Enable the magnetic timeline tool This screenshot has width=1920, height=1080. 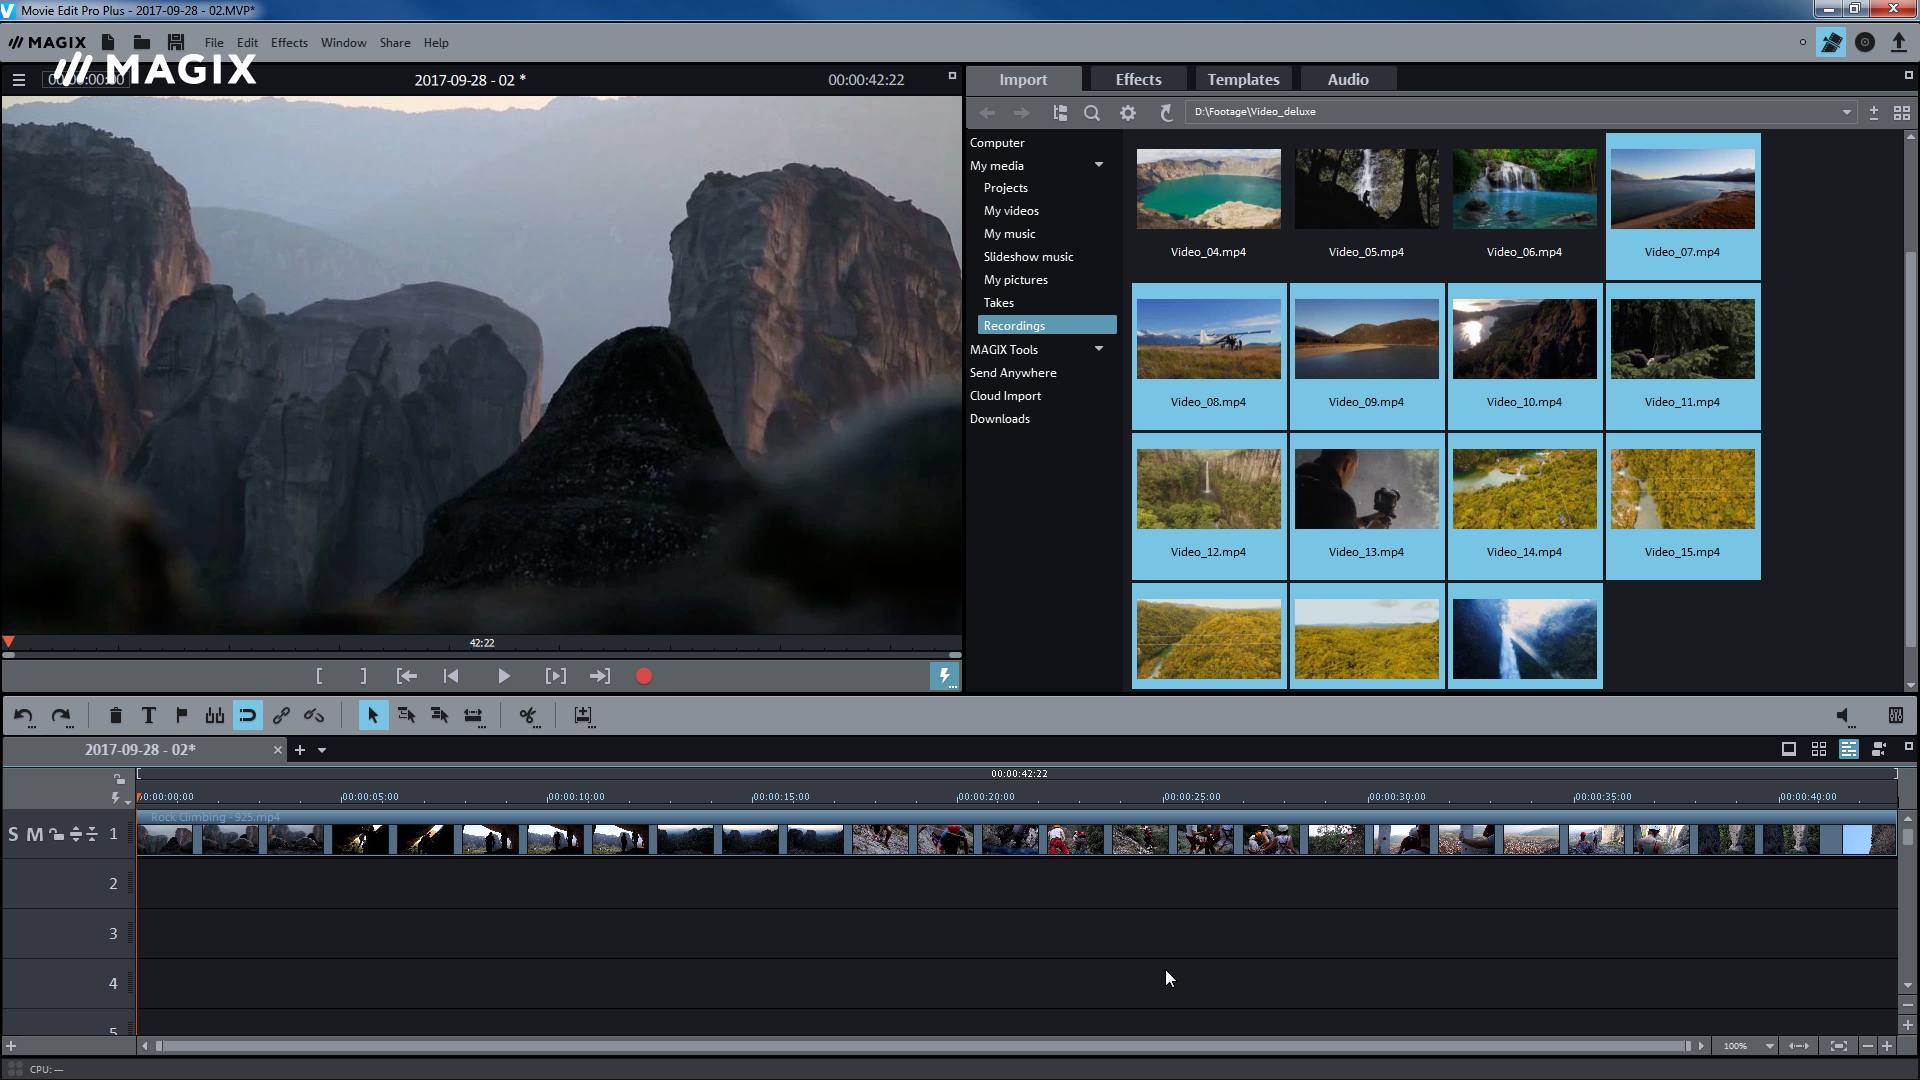pos(247,716)
